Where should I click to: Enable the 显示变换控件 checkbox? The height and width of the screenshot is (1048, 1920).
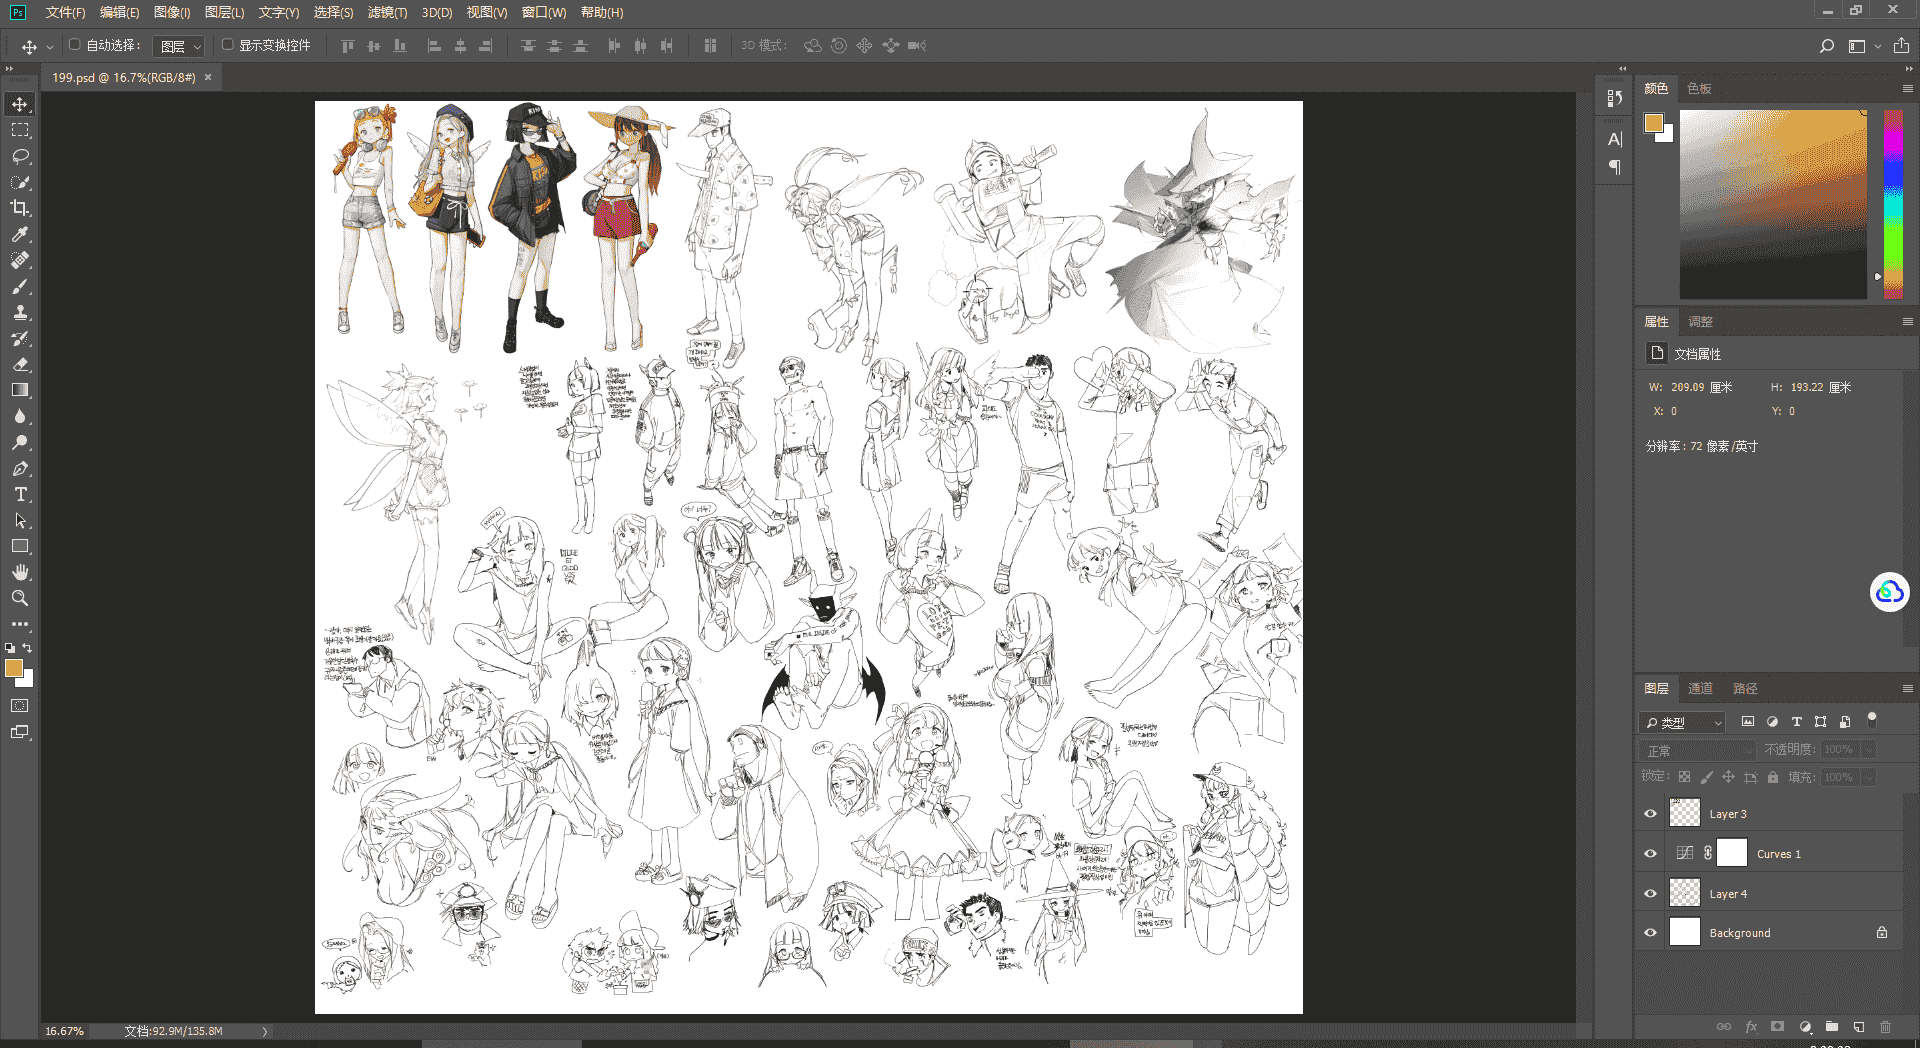coord(227,45)
